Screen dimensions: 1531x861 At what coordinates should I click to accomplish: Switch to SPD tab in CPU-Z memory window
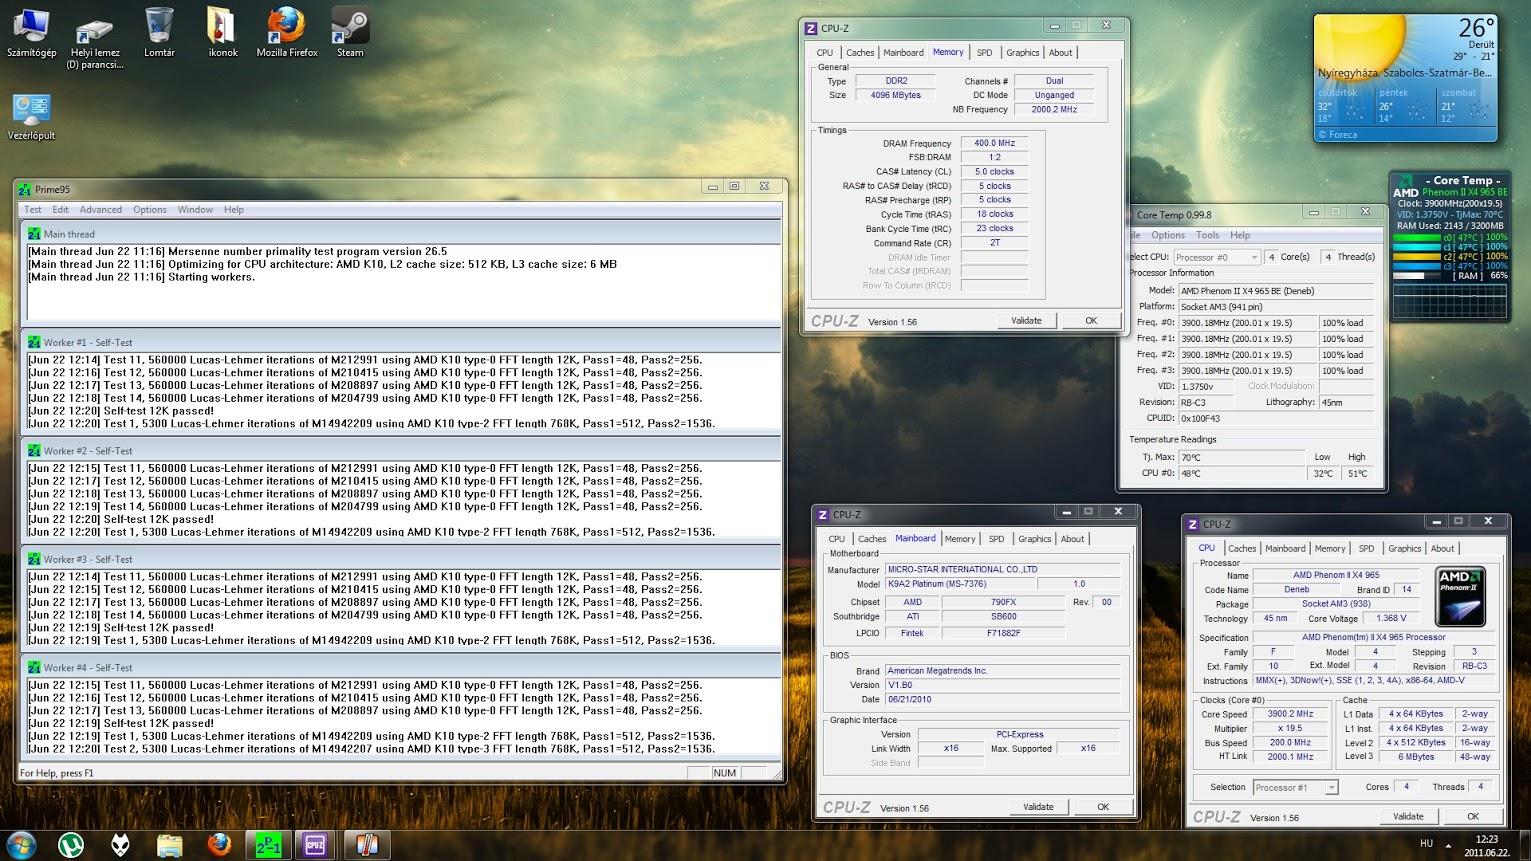tap(985, 53)
